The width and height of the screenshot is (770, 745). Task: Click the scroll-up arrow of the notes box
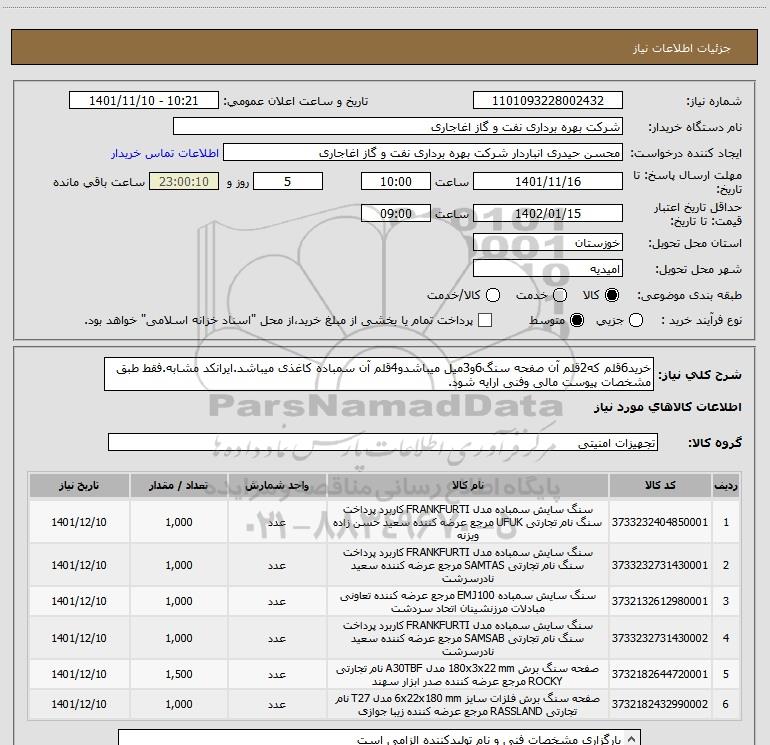tap(632, 739)
